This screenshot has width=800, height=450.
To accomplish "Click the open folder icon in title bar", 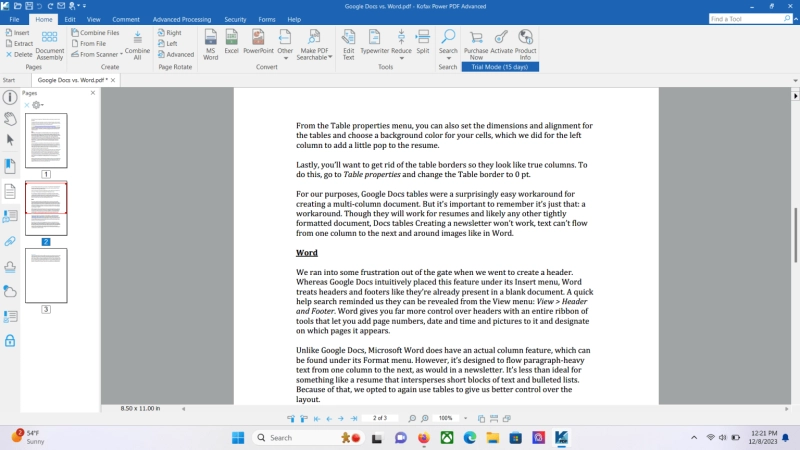I will pyautogui.click(x=17, y=6).
